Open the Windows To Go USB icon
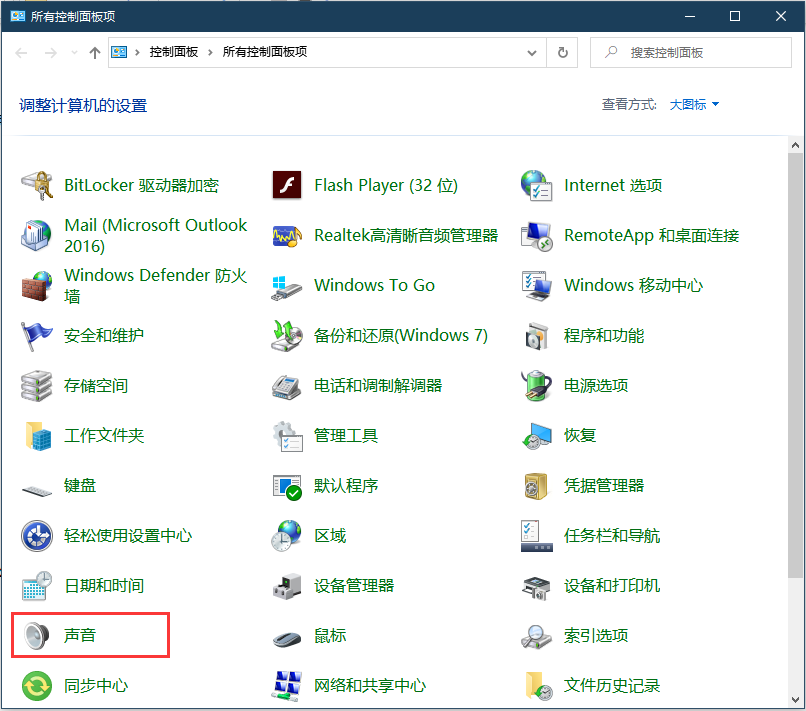Viewport: 806px width, 711px height. tap(287, 288)
